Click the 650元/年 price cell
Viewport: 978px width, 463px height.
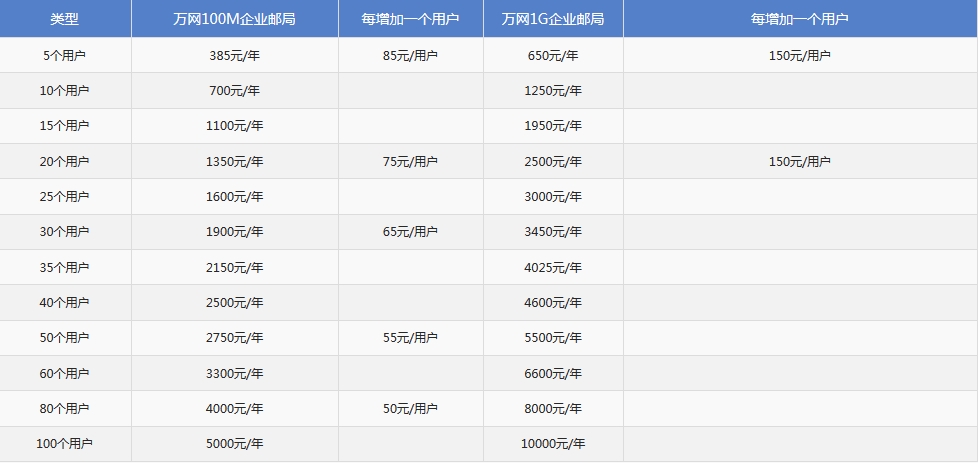553,56
